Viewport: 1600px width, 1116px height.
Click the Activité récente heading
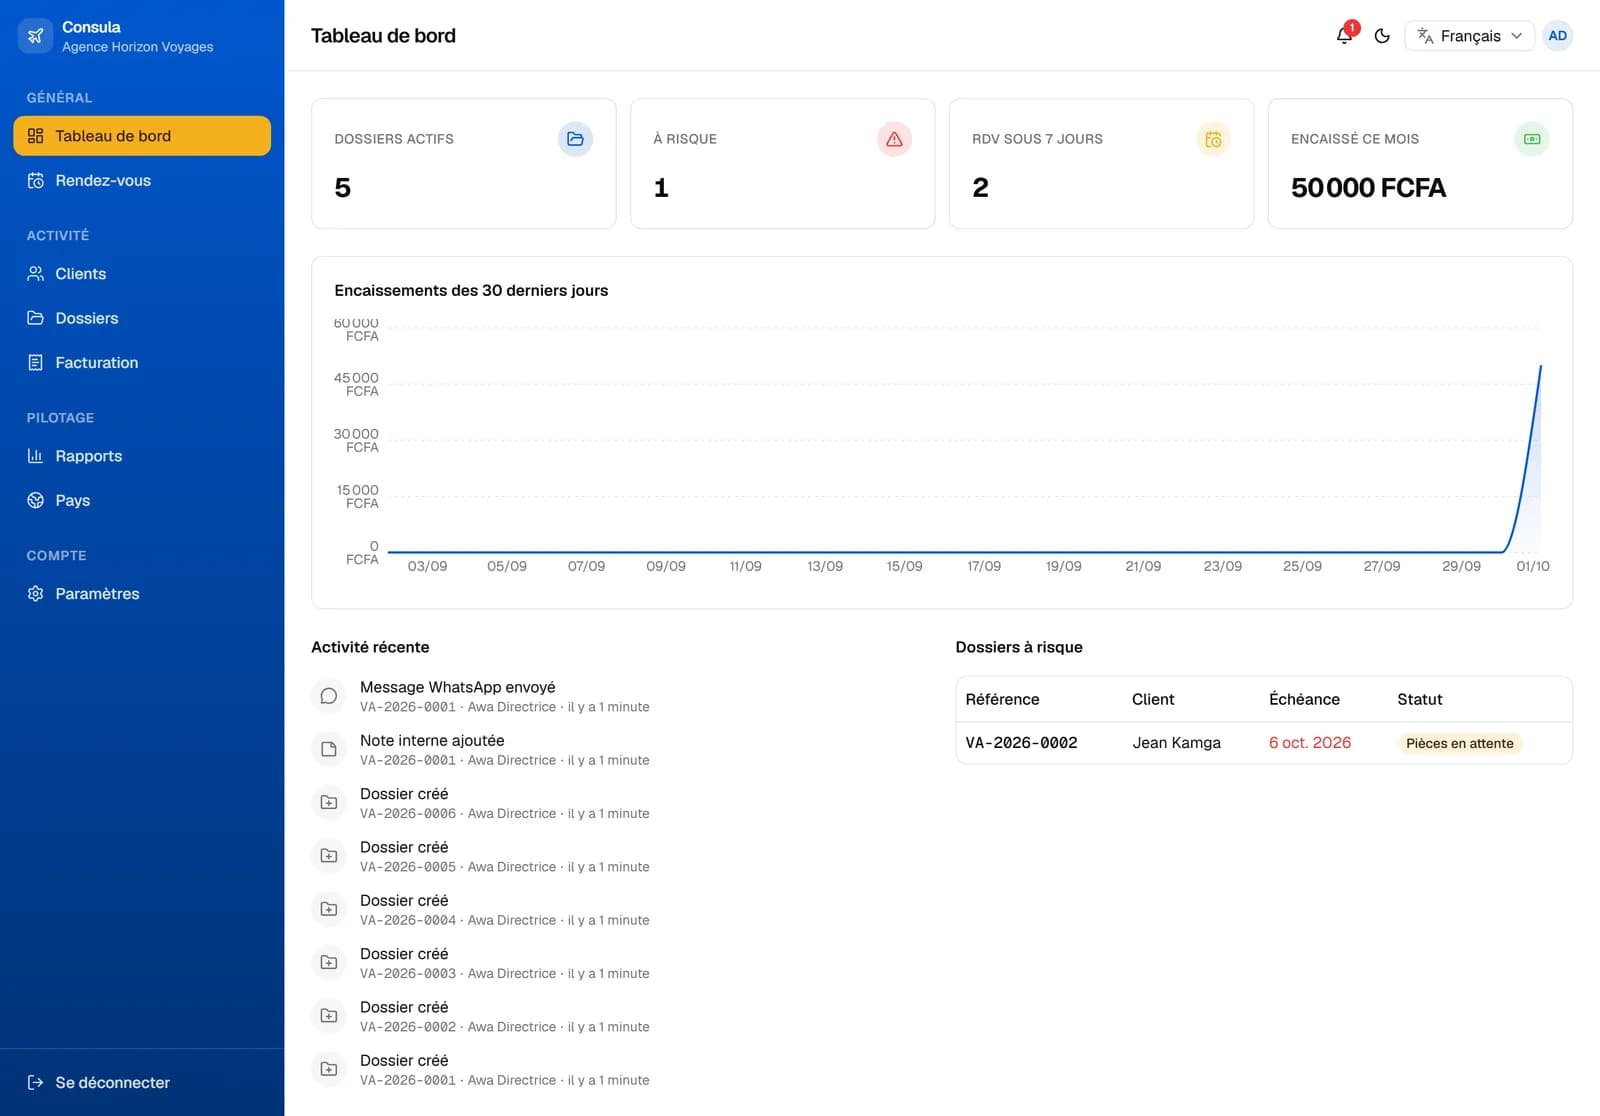pyautogui.click(x=370, y=648)
